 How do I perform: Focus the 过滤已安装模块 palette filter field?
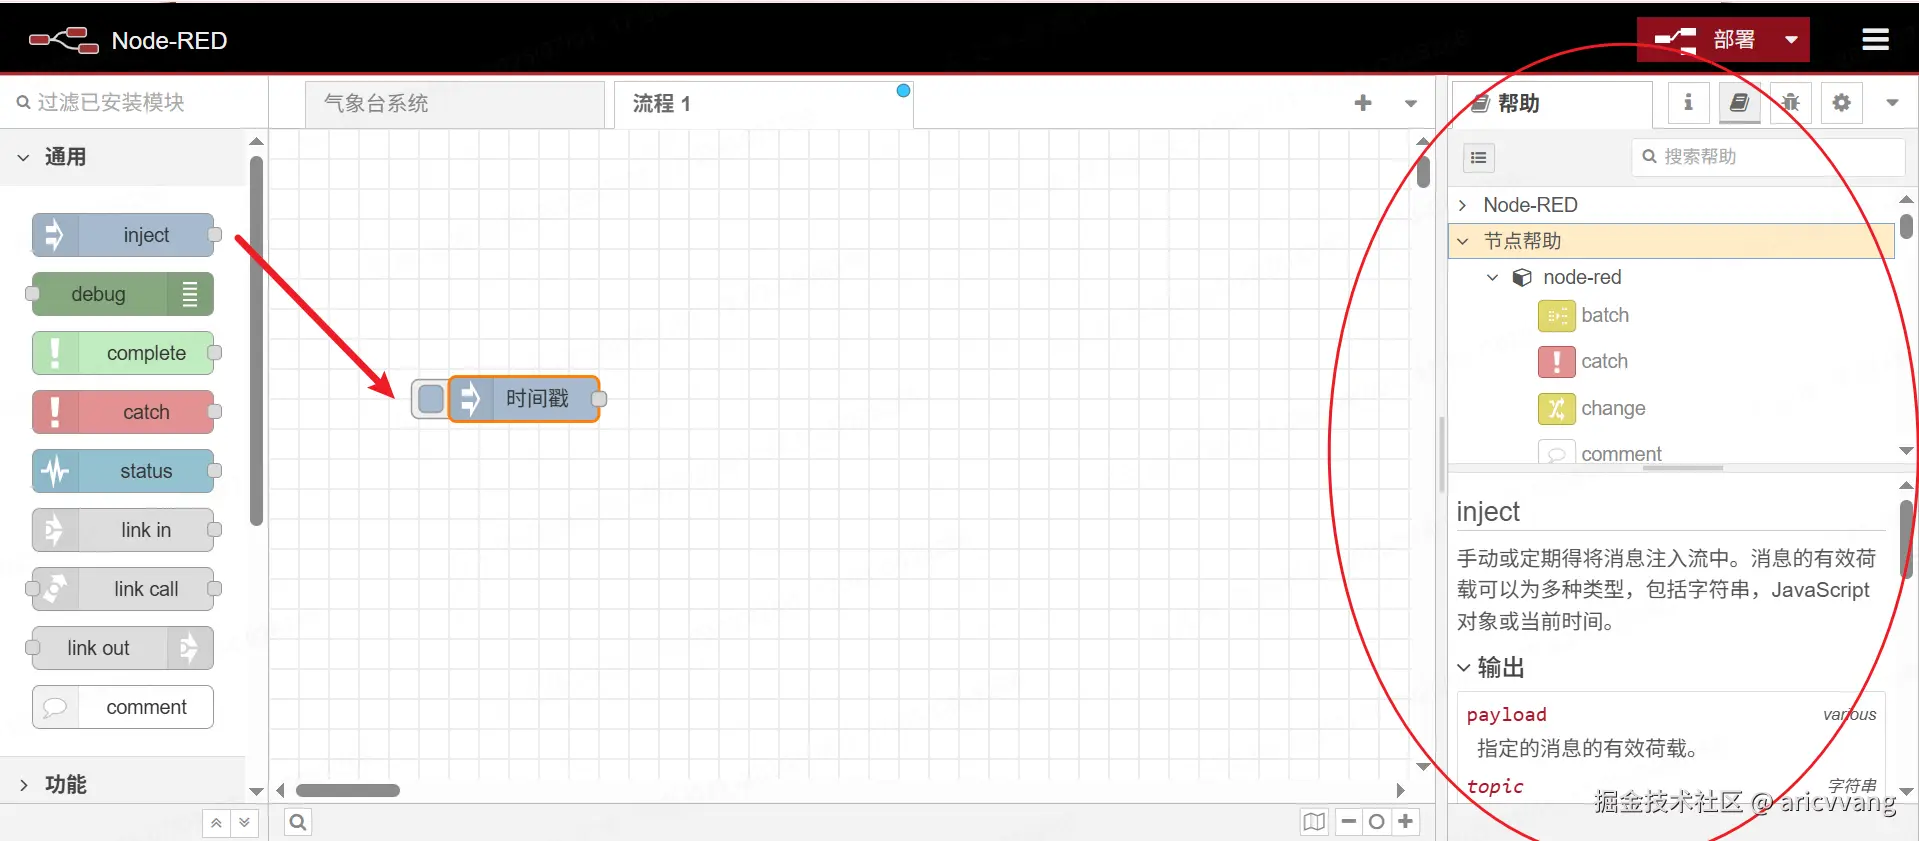click(x=135, y=102)
